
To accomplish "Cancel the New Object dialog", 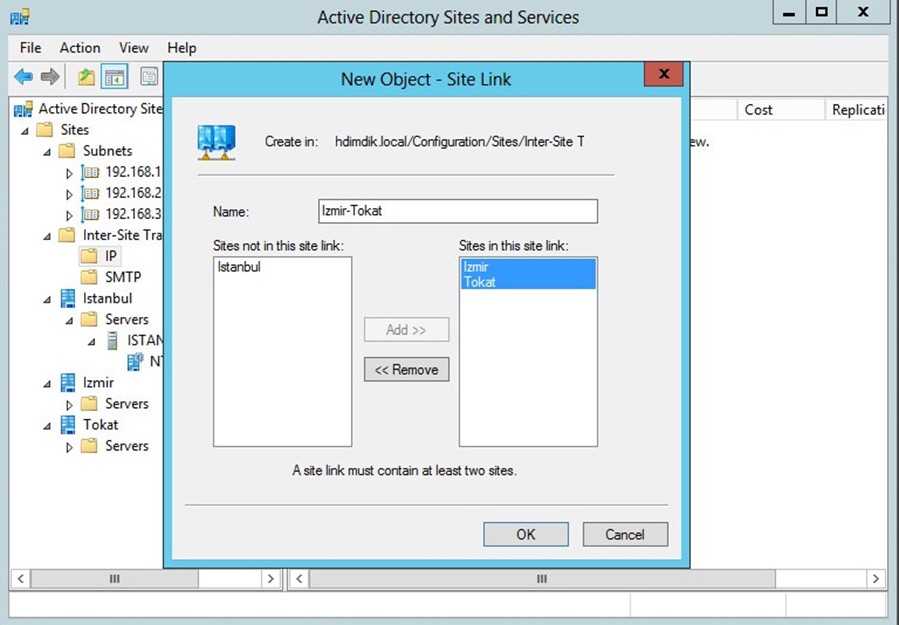I will tap(625, 534).
